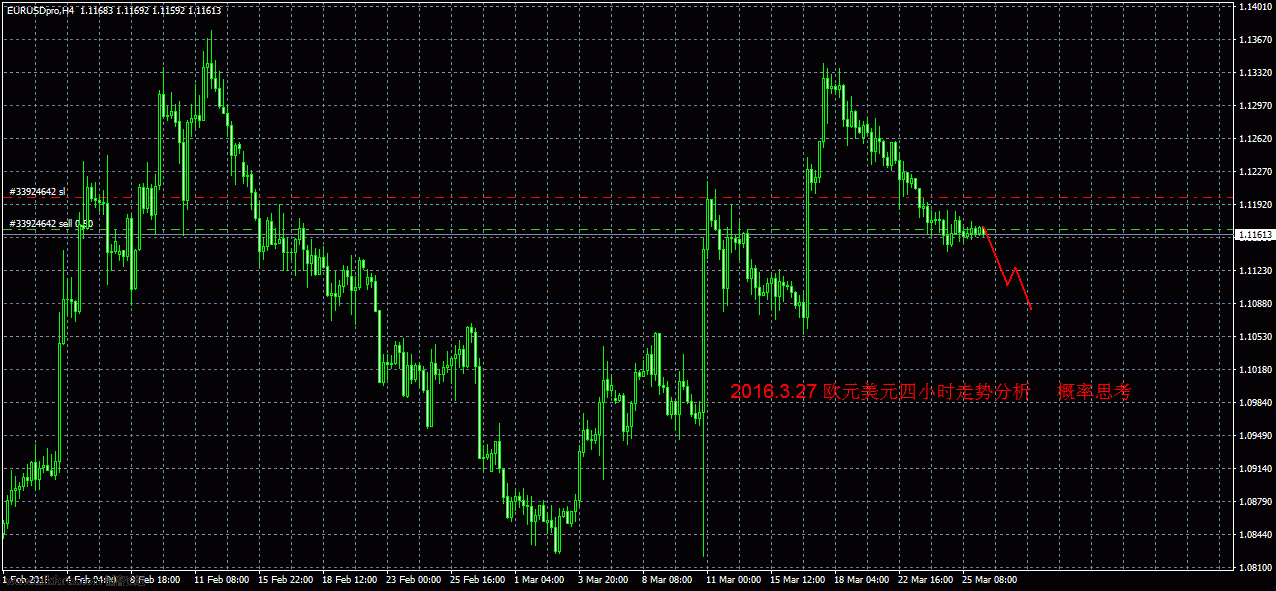The width and height of the screenshot is (1276, 591).
Task: Click price axis label 1.09840
Action: click(x=1257, y=403)
